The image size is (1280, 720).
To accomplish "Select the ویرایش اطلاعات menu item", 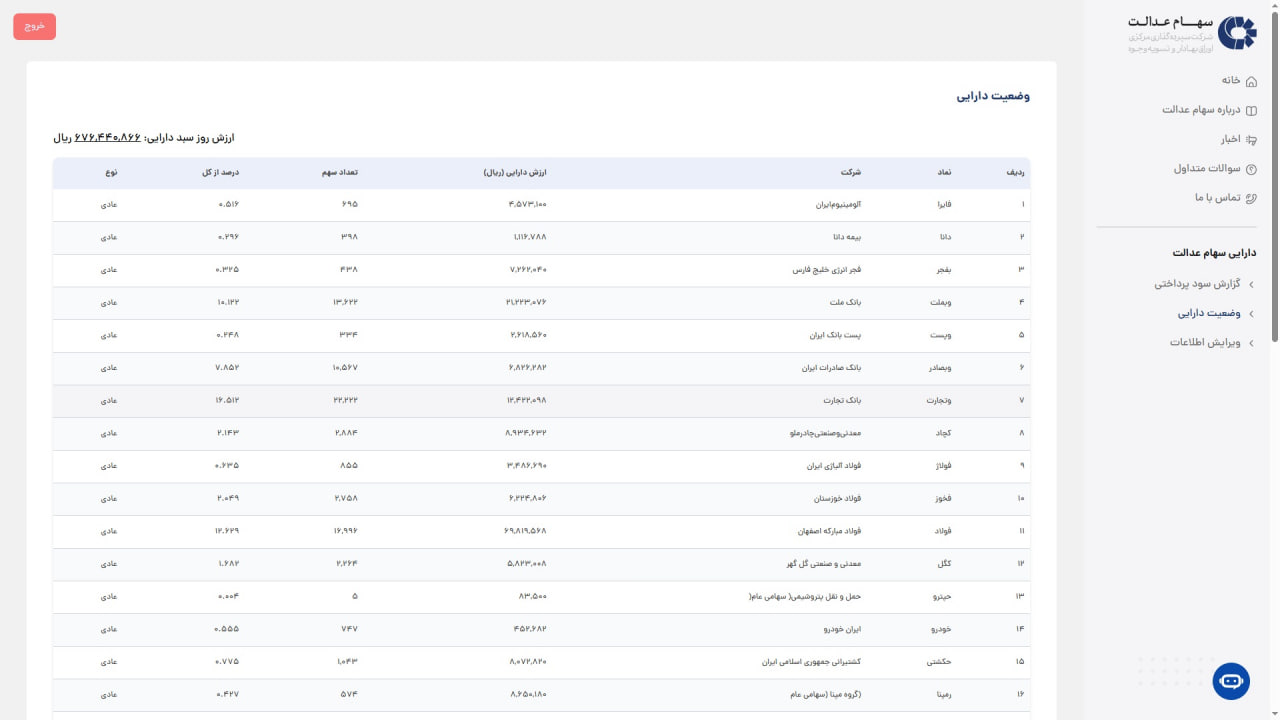I will pyautogui.click(x=1205, y=343).
